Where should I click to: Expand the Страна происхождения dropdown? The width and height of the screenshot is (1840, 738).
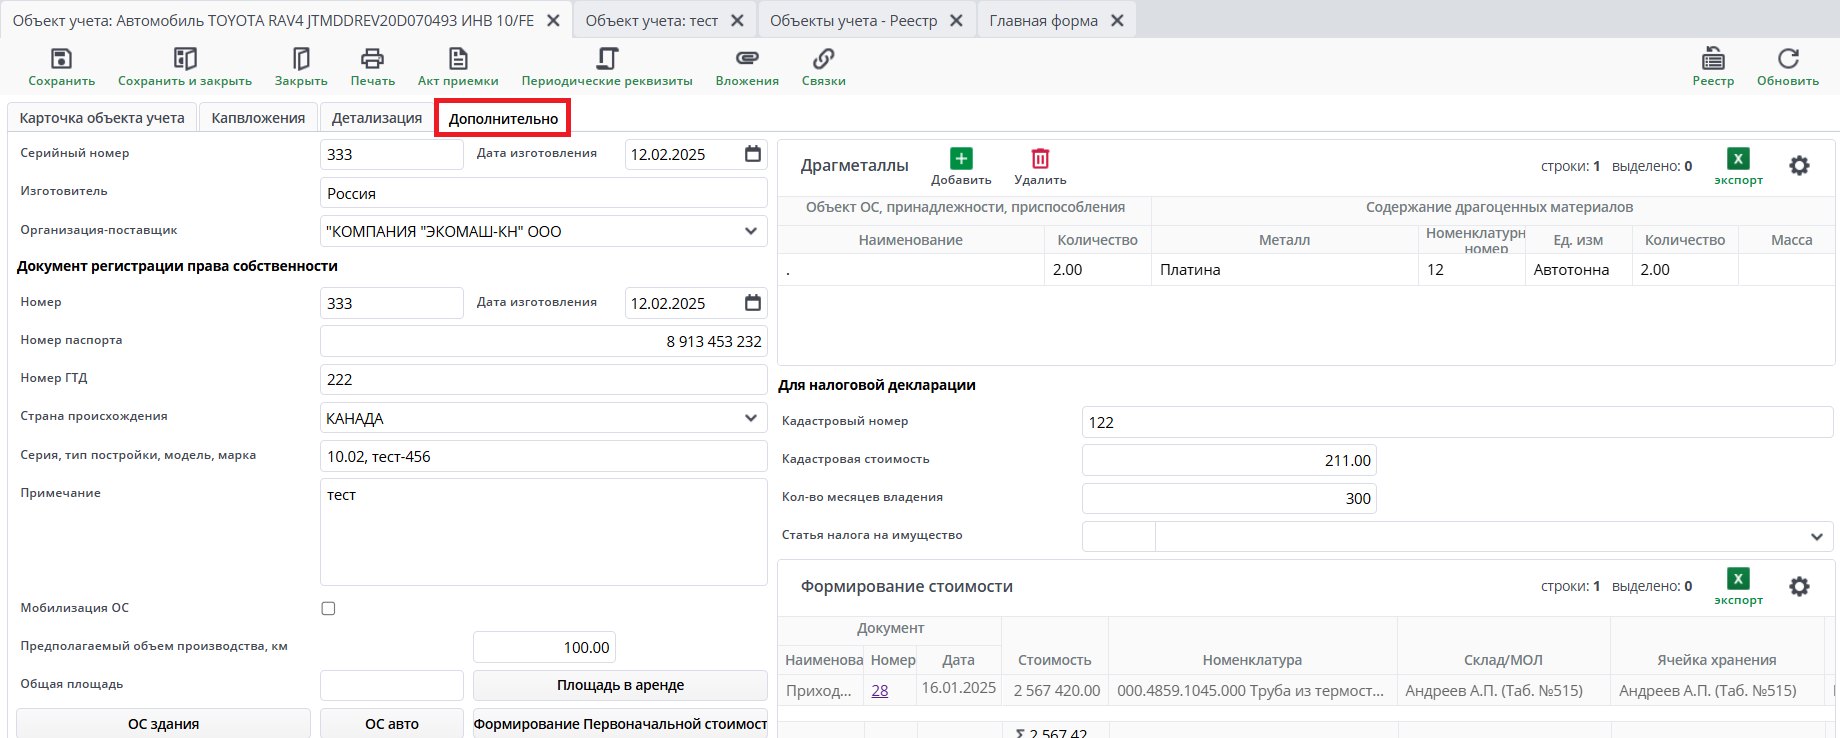click(x=750, y=418)
